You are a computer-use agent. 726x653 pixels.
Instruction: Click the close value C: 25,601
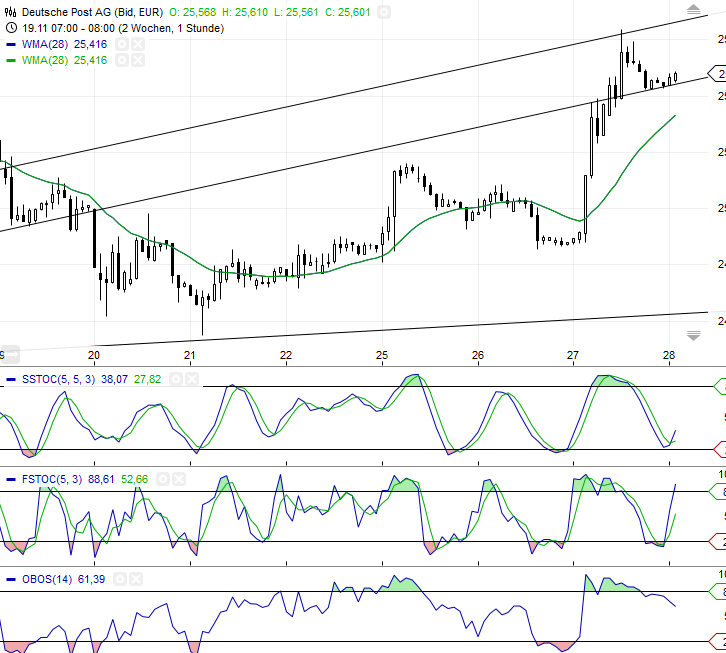[348, 12]
